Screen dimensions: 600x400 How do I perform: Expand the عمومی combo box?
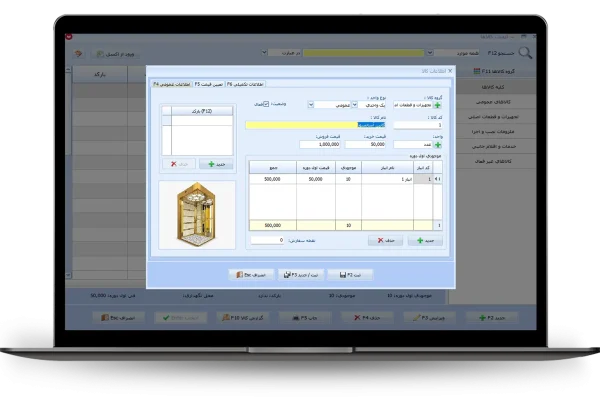pyautogui.click(x=310, y=104)
